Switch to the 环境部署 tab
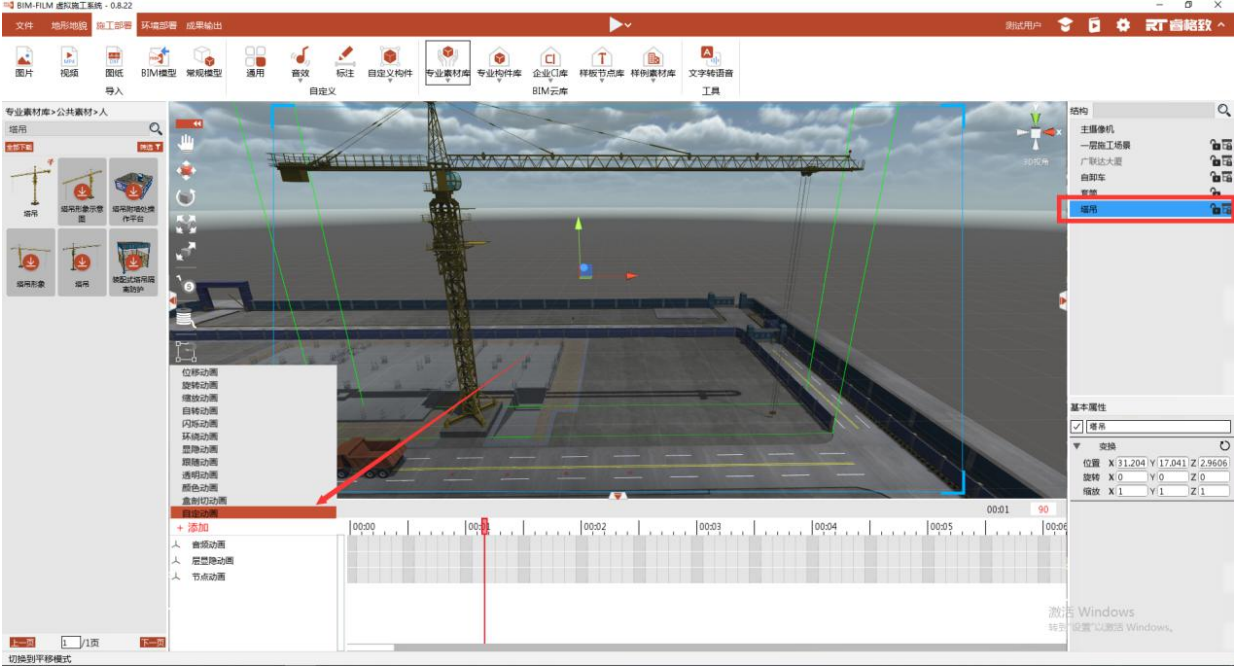1237x666 pixels. pyautogui.click(x=160, y=25)
